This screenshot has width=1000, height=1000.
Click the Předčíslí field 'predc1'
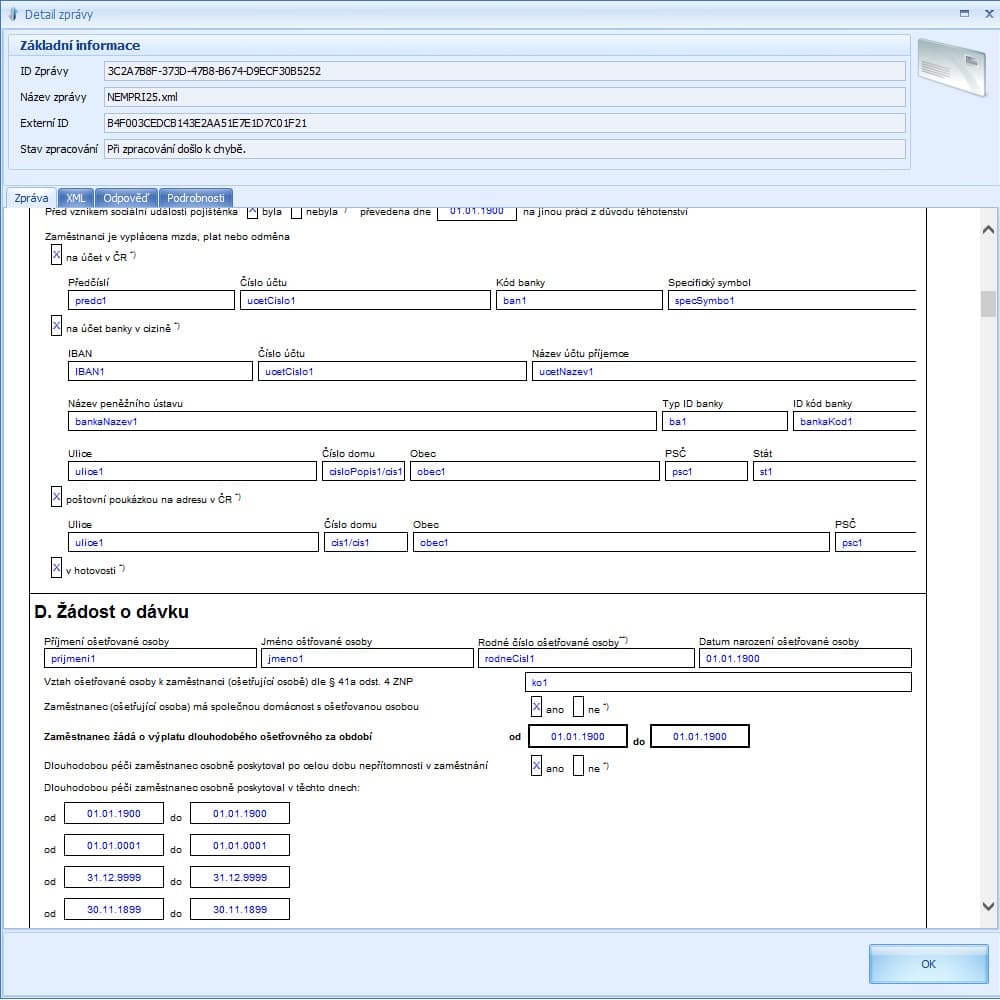(151, 300)
